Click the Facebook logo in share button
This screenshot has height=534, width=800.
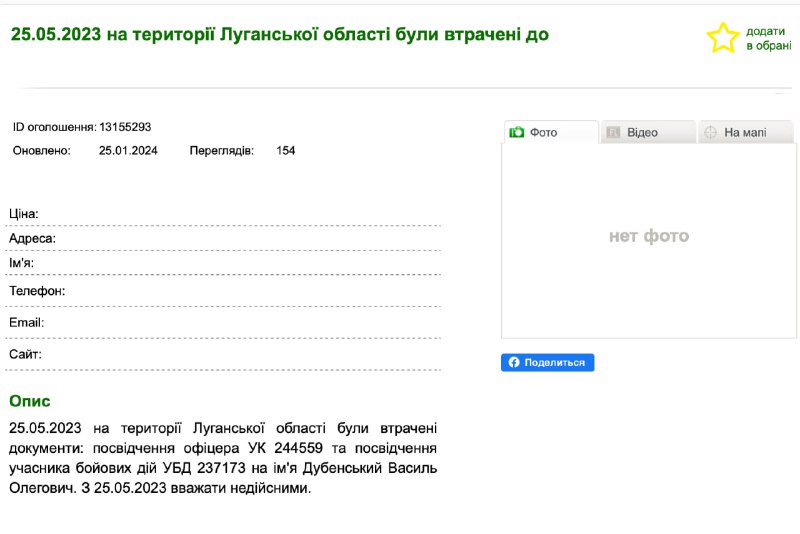[x=514, y=362]
